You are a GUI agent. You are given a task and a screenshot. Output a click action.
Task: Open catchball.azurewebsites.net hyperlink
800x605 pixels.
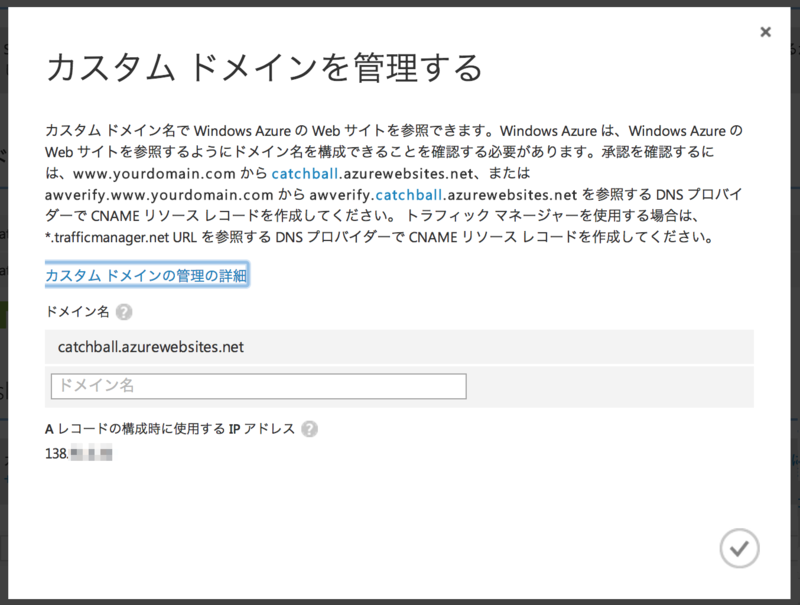click(305, 172)
